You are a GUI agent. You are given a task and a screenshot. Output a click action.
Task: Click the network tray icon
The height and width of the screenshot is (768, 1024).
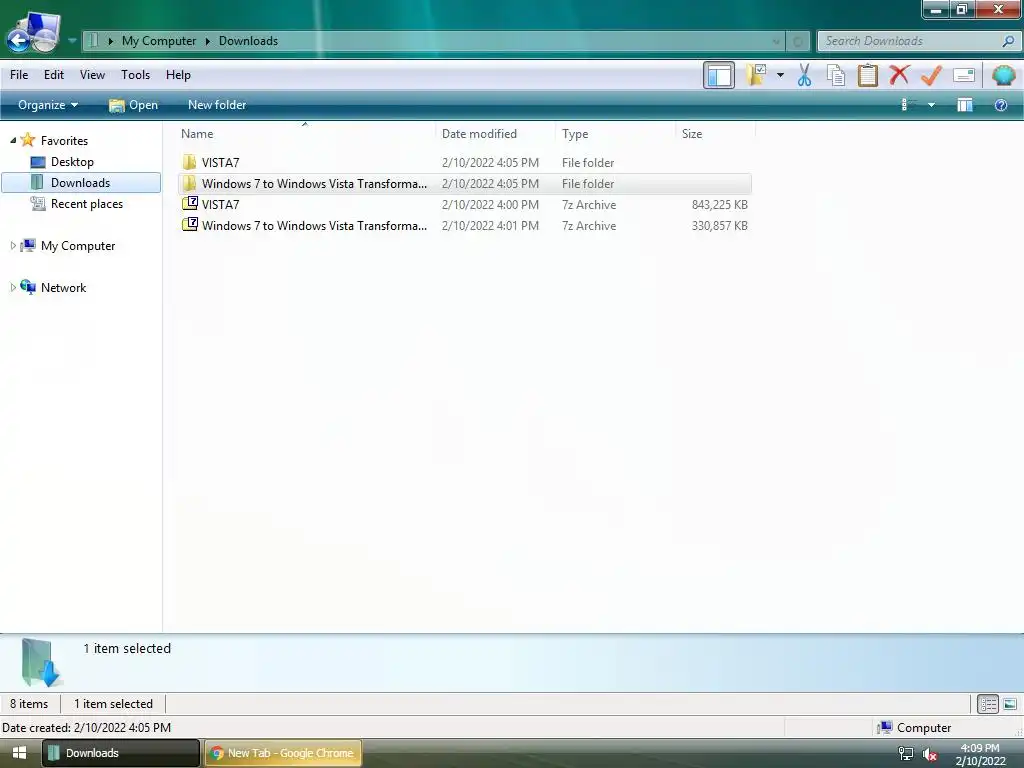pyautogui.click(x=906, y=754)
